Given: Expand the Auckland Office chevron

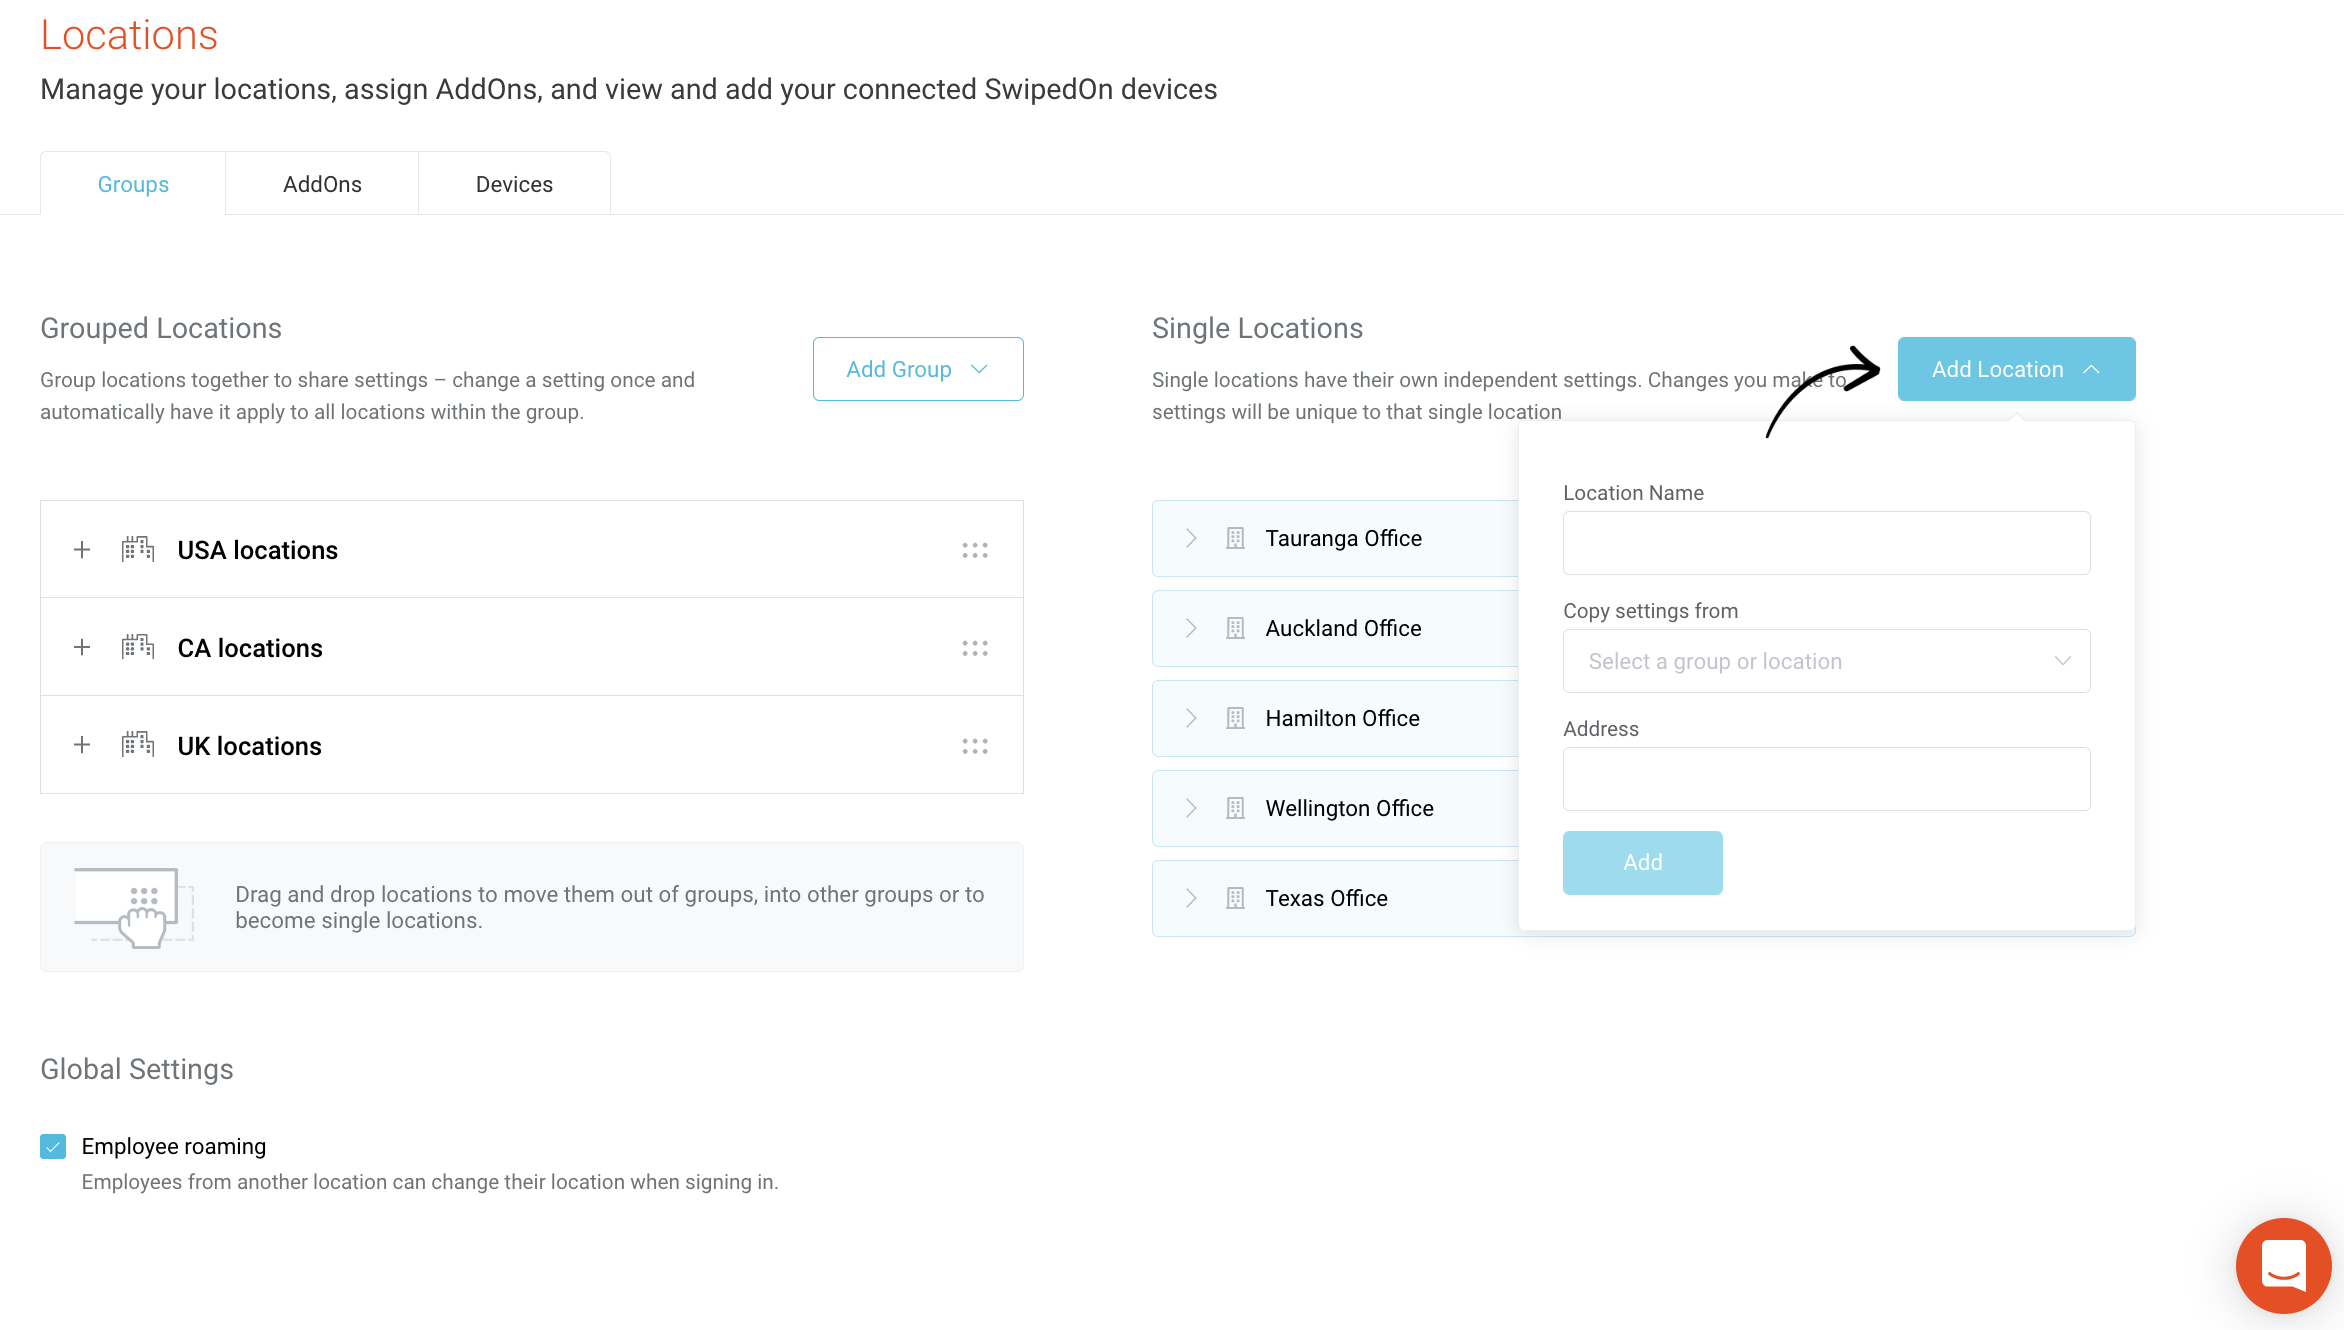Looking at the screenshot, I should pos(1191,628).
